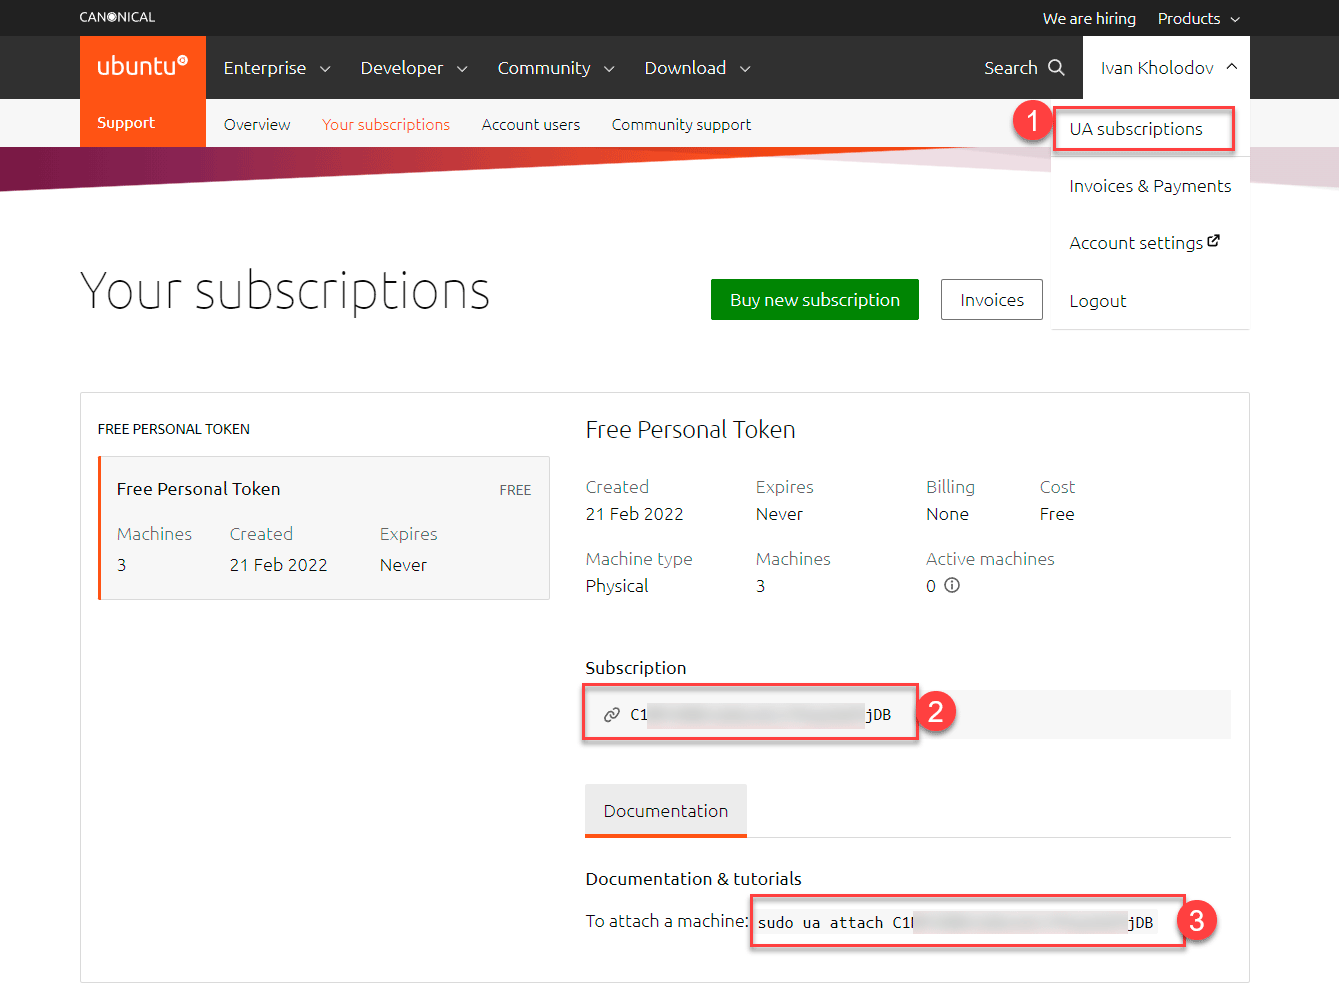The height and width of the screenshot is (1000, 1339).
Task: Switch to the Documentation tab
Action: pos(666,811)
